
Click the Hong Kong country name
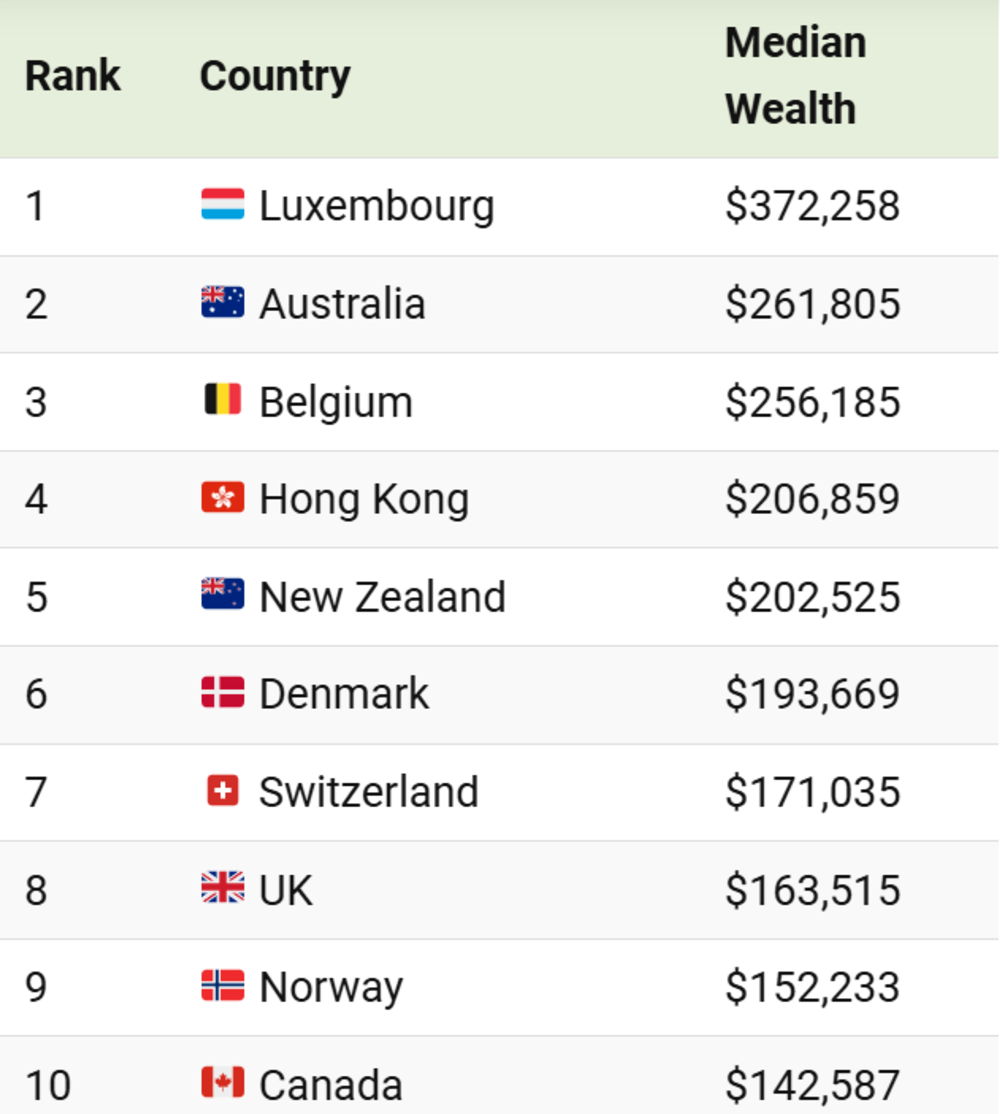click(364, 499)
